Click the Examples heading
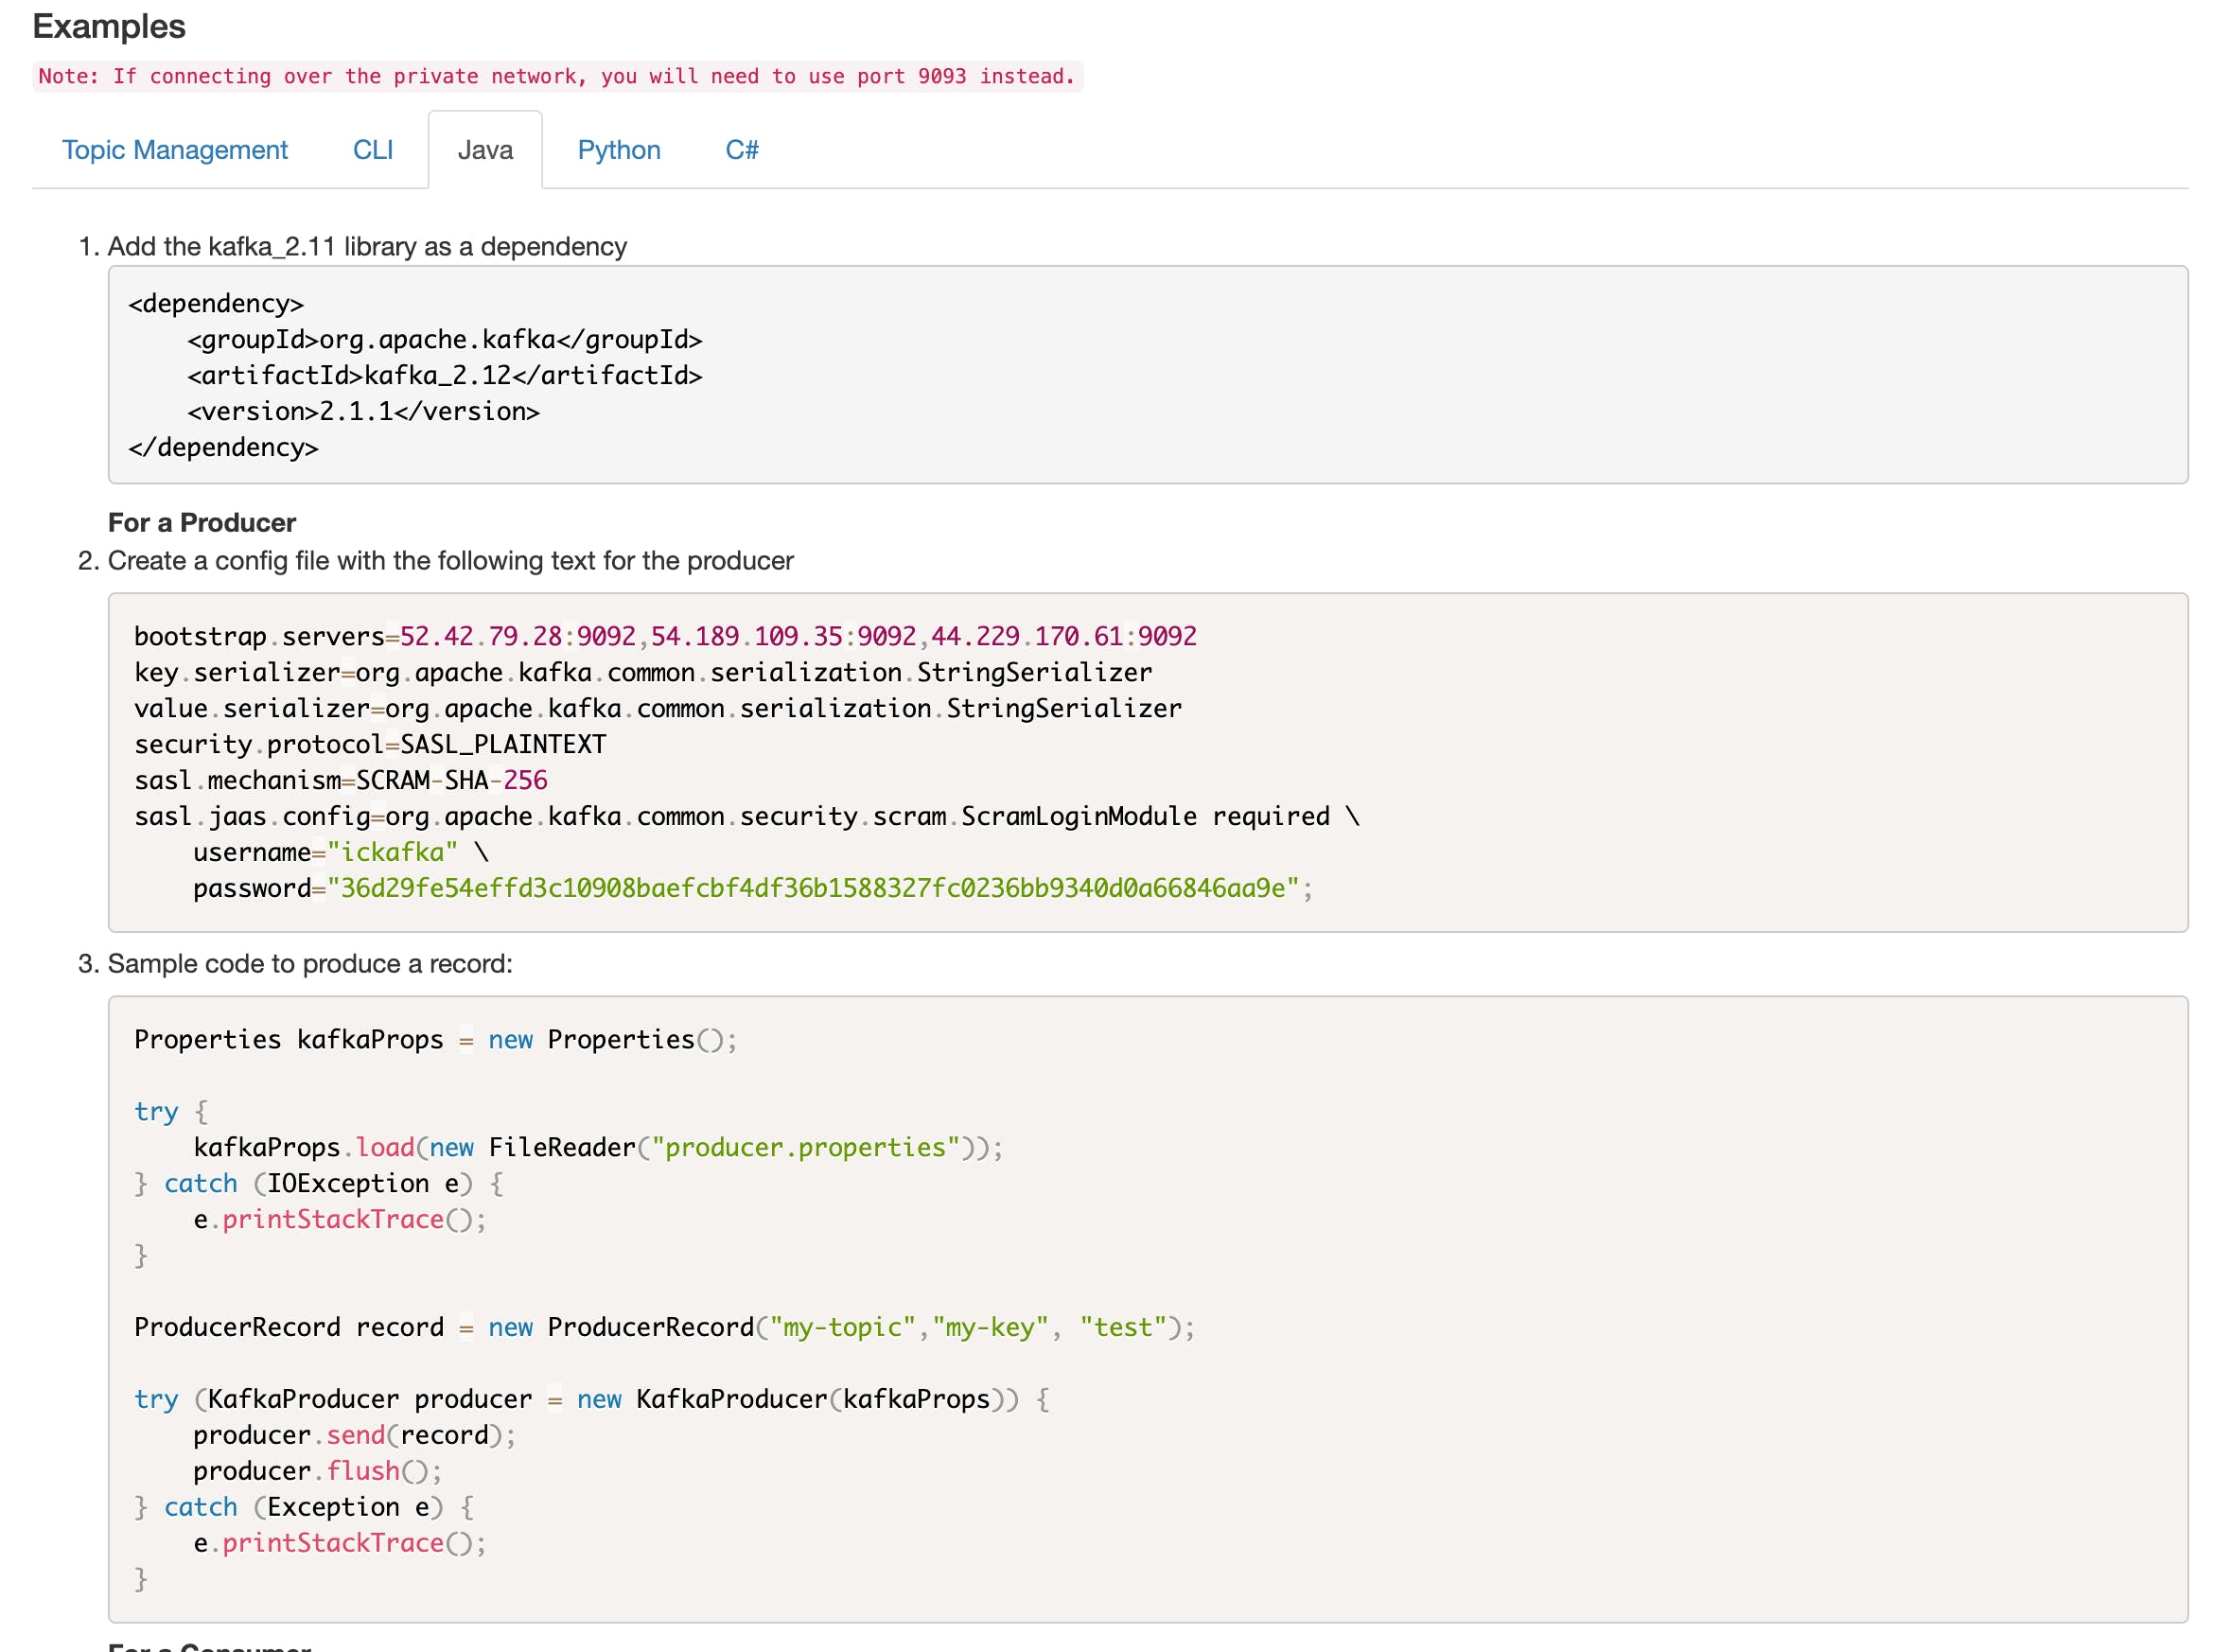2229x1652 pixels. point(109,26)
